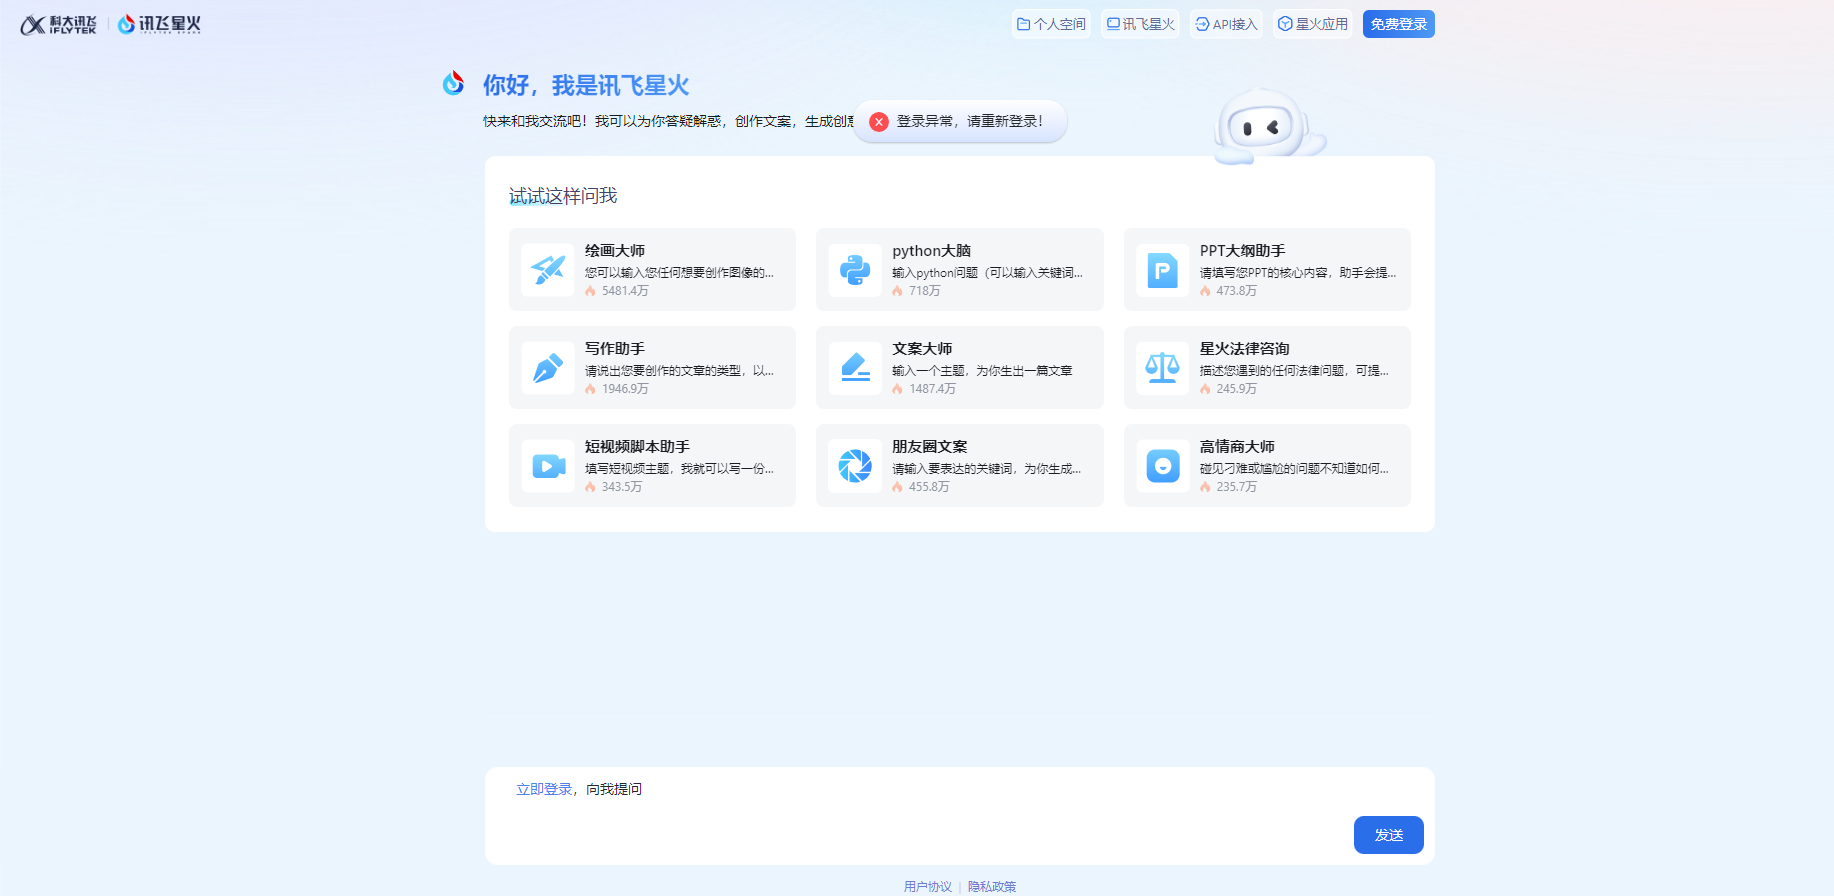Click the 1946.9万 usage count
The width and height of the screenshot is (1834, 896).
pos(625,389)
